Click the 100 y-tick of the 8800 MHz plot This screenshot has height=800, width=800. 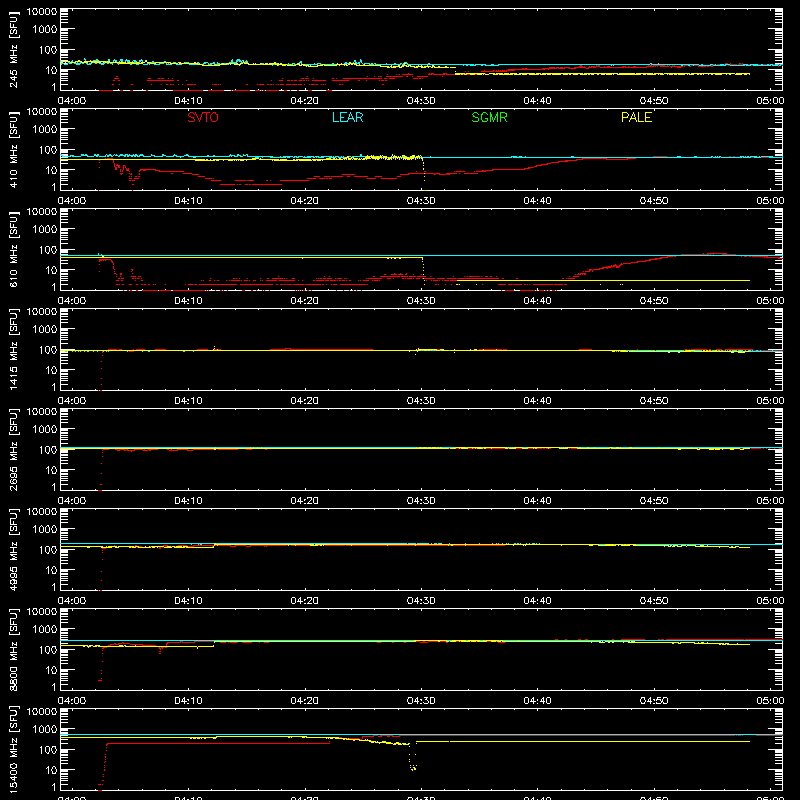pos(48,650)
